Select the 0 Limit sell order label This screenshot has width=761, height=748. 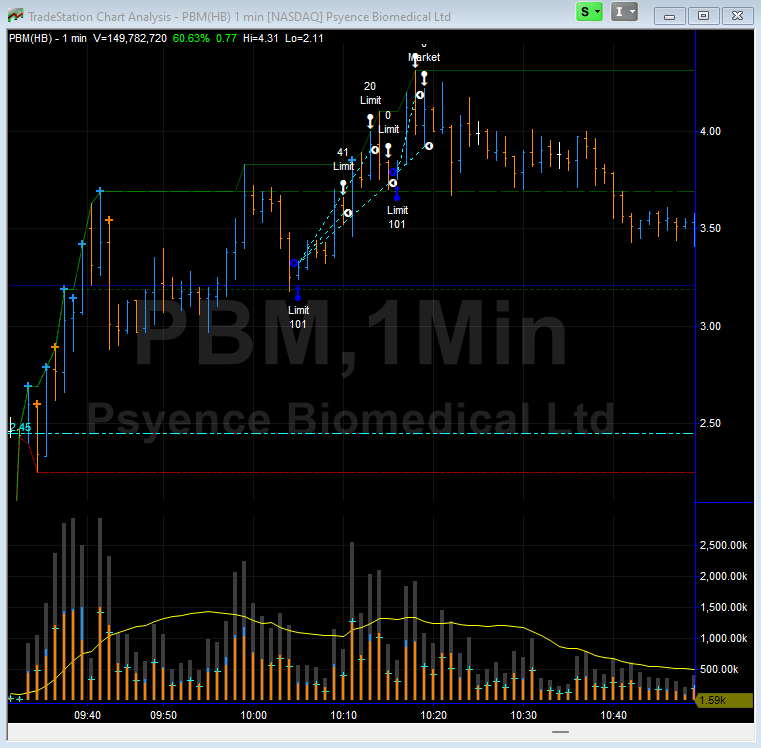coord(388,122)
